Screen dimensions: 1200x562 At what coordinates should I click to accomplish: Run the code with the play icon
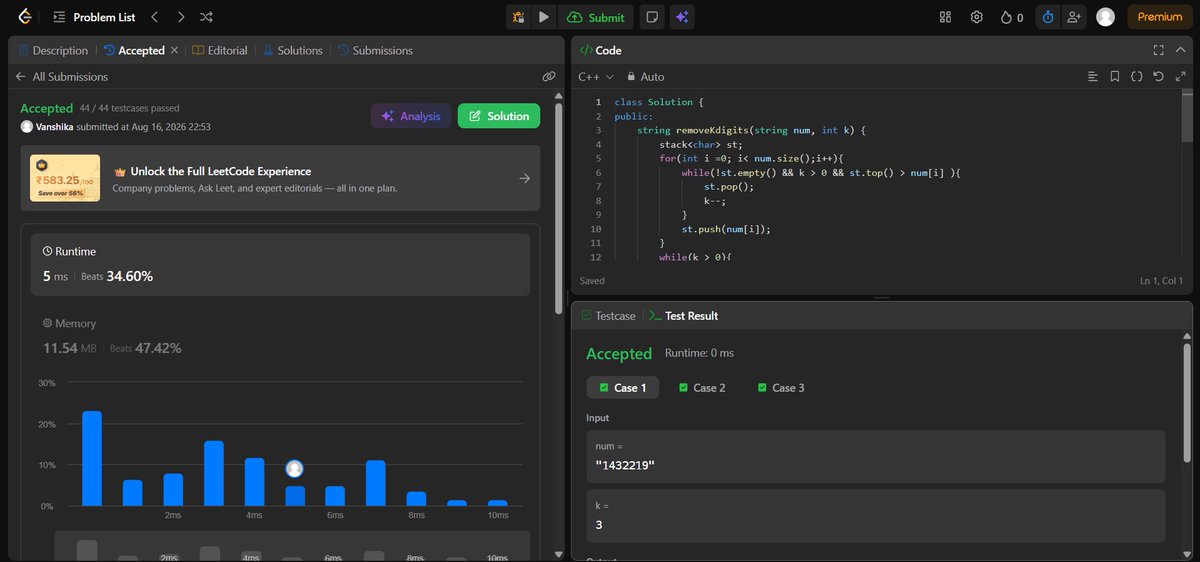(x=544, y=17)
